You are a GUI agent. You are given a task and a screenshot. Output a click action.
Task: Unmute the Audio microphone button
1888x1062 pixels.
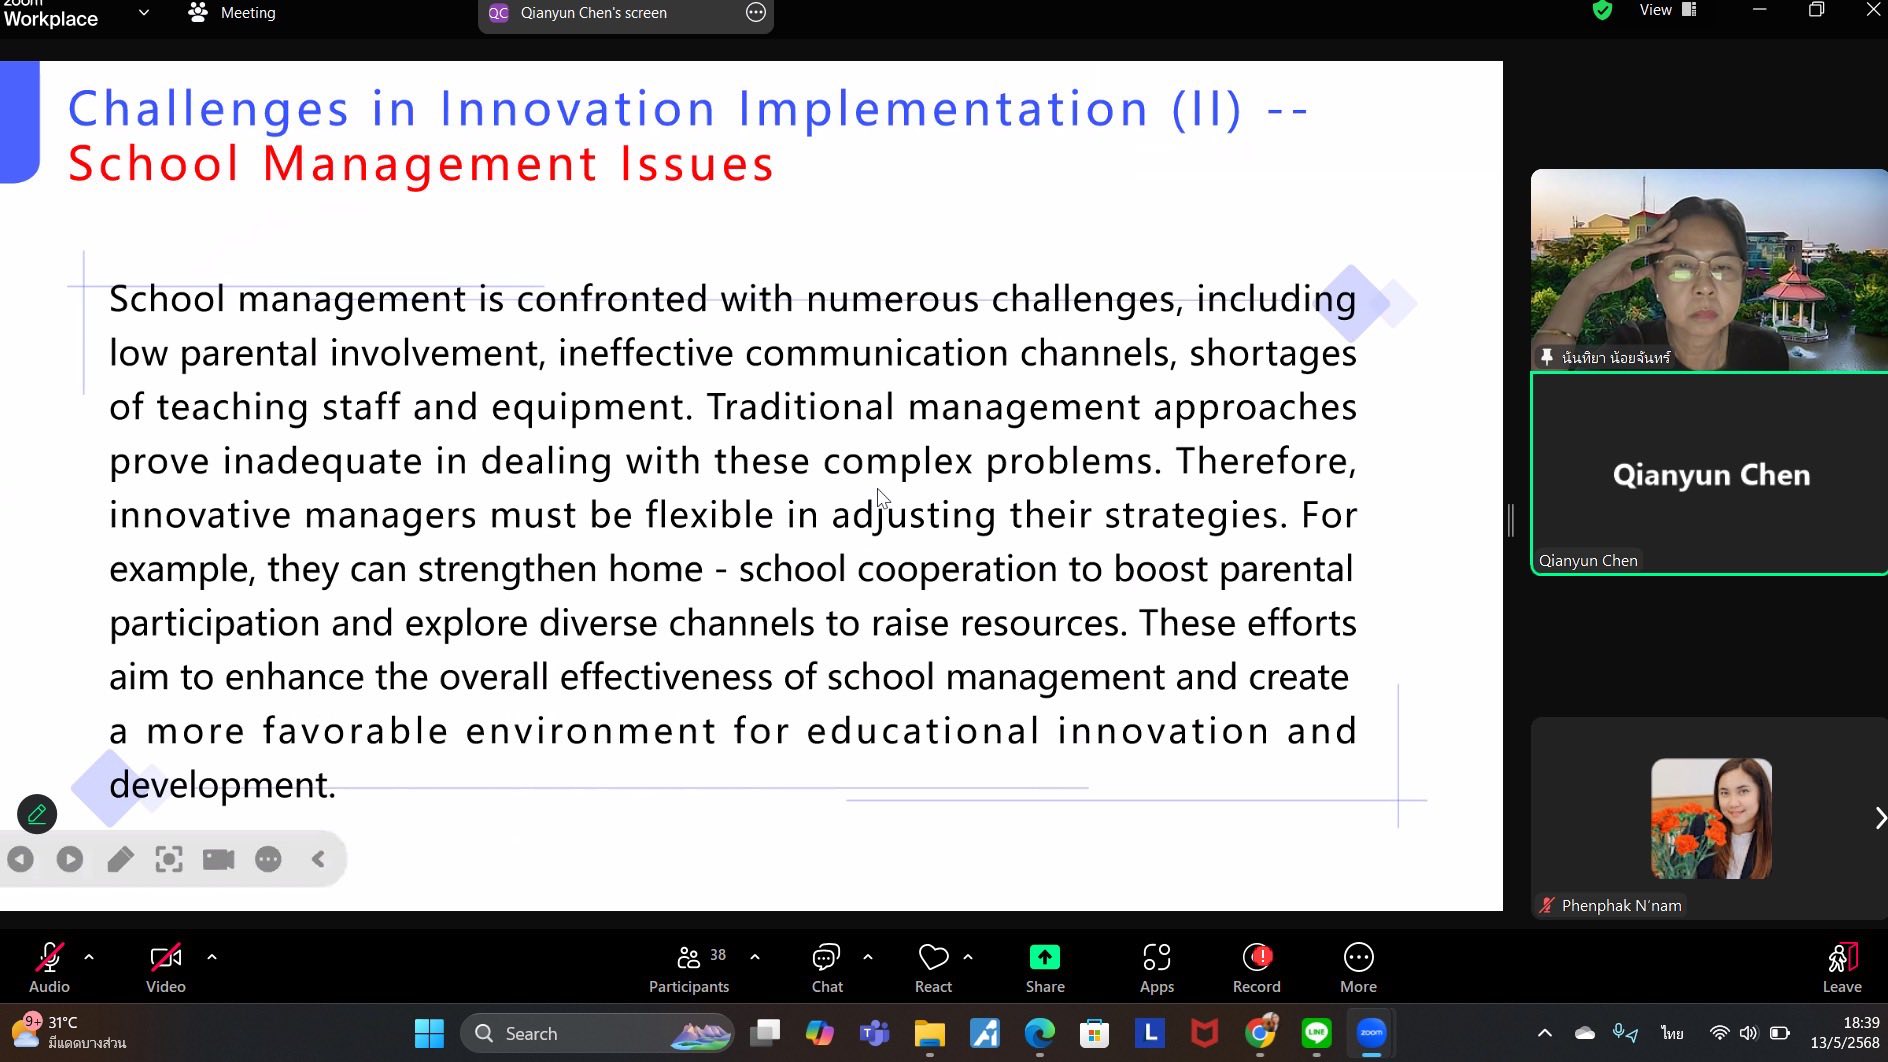[x=49, y=967]
